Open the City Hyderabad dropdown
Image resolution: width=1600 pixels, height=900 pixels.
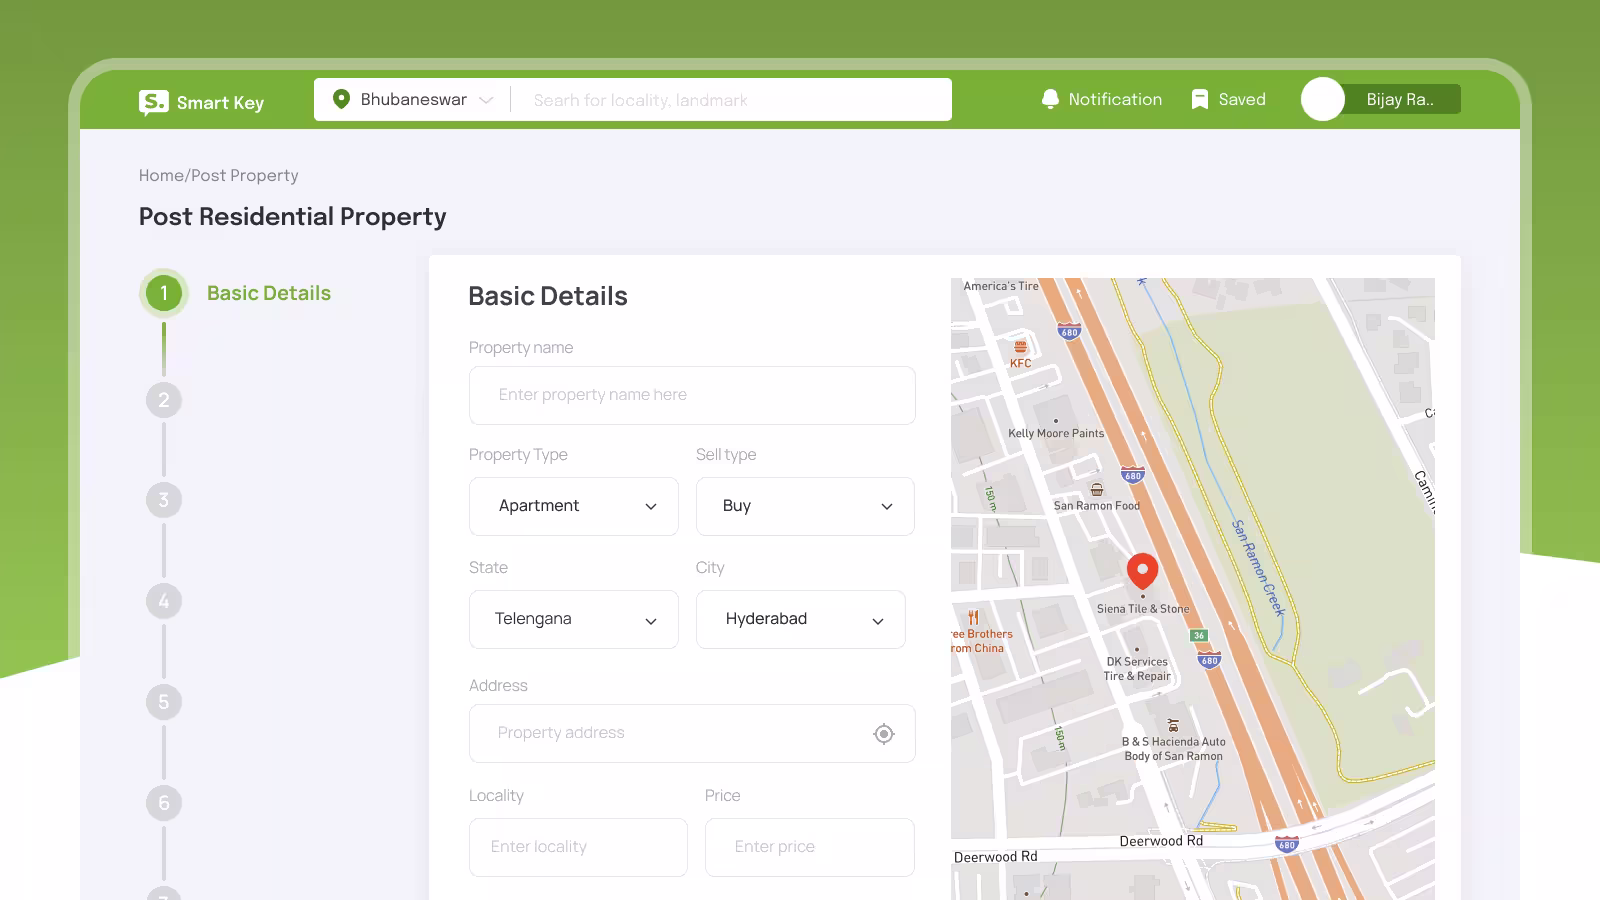click(801, 619)
